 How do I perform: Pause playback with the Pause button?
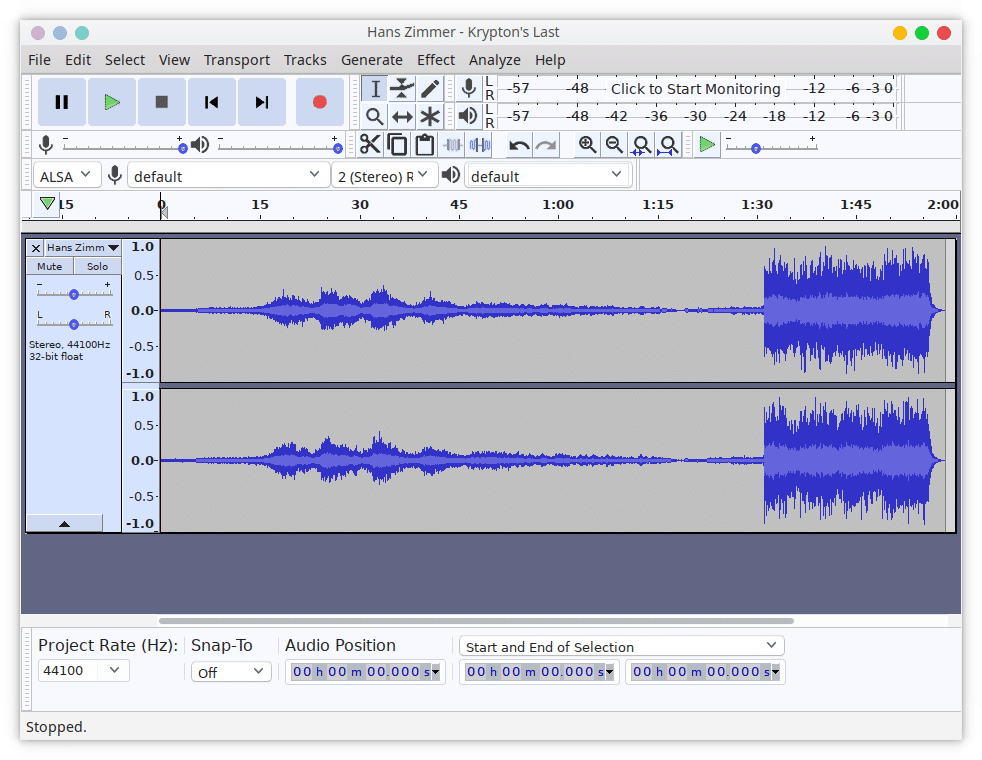click(x=61, y=102)
